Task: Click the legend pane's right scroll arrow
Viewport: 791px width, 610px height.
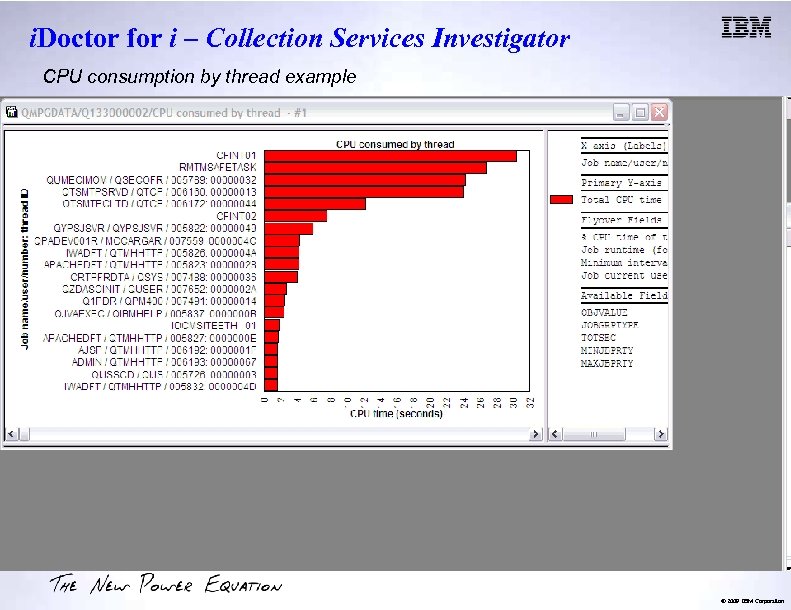Action: (660, 434)
